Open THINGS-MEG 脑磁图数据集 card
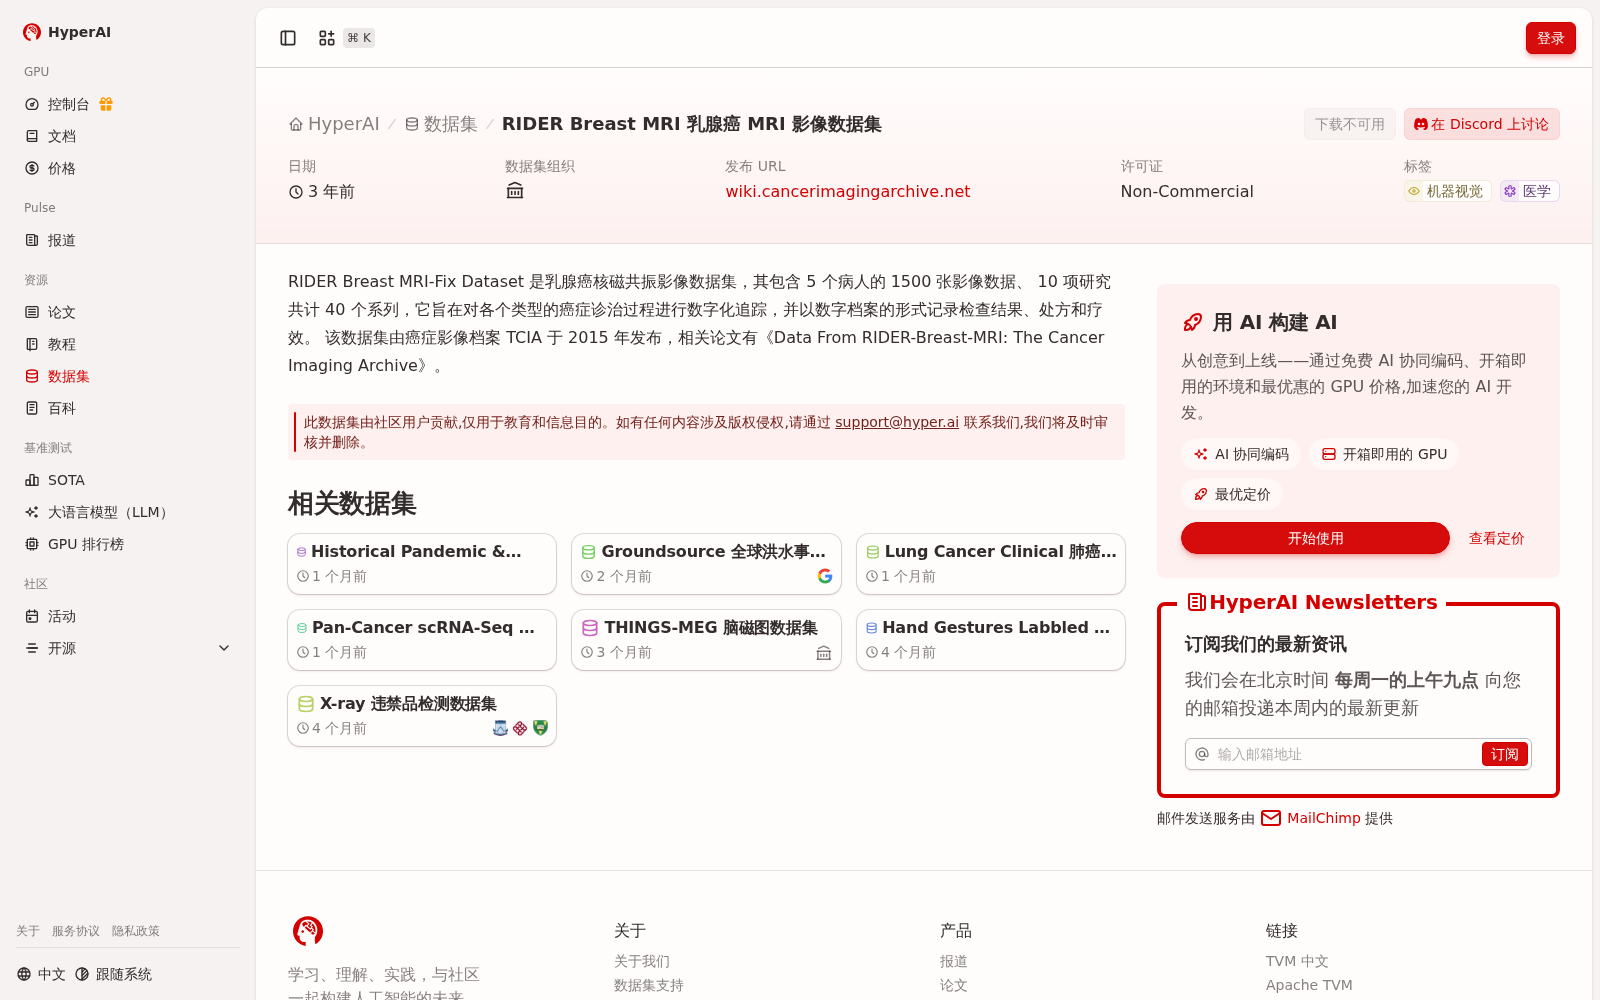 tap(706, 640)
